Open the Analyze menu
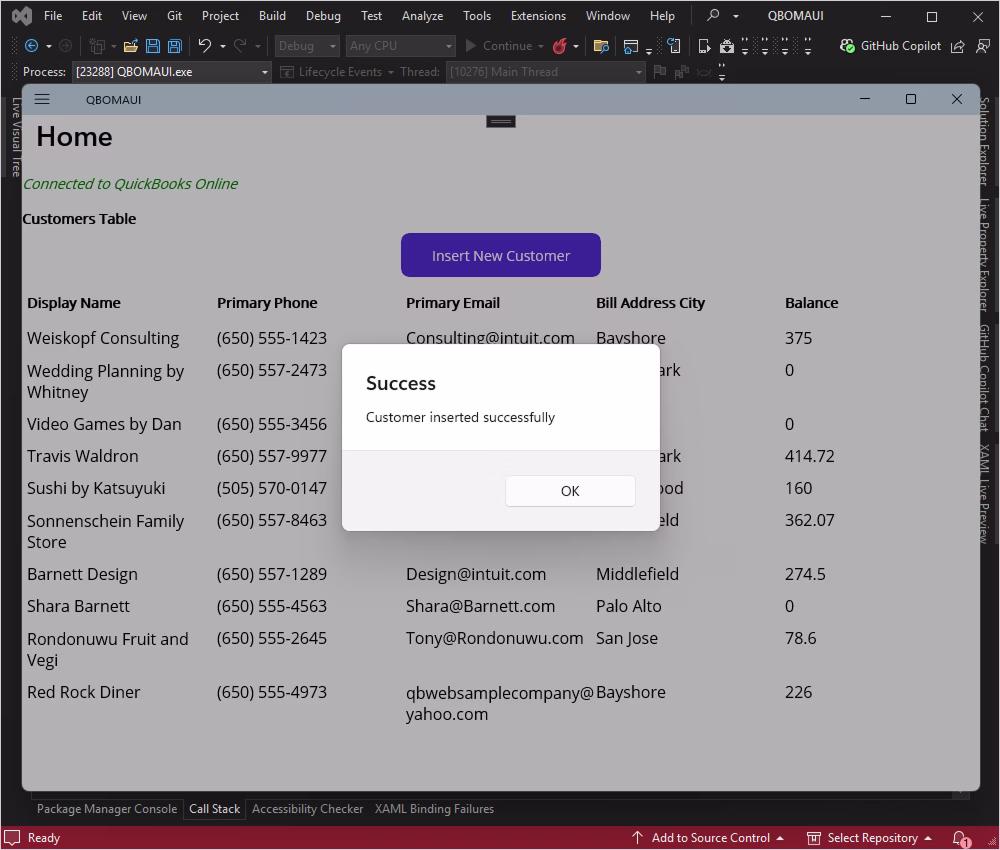Image resolution: width=1000 pixels, height=850 pixels. coord(422,16)
